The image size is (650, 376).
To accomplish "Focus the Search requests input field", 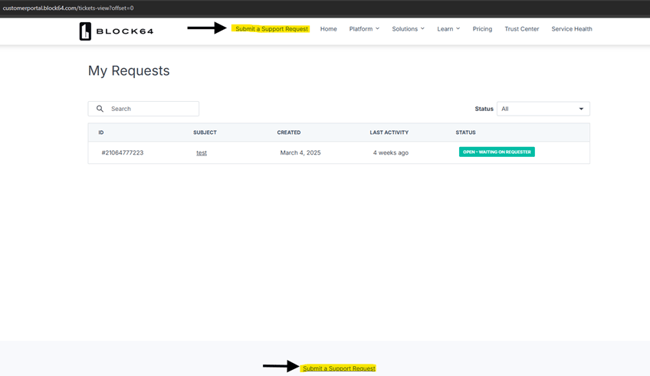I will (143, 109).
